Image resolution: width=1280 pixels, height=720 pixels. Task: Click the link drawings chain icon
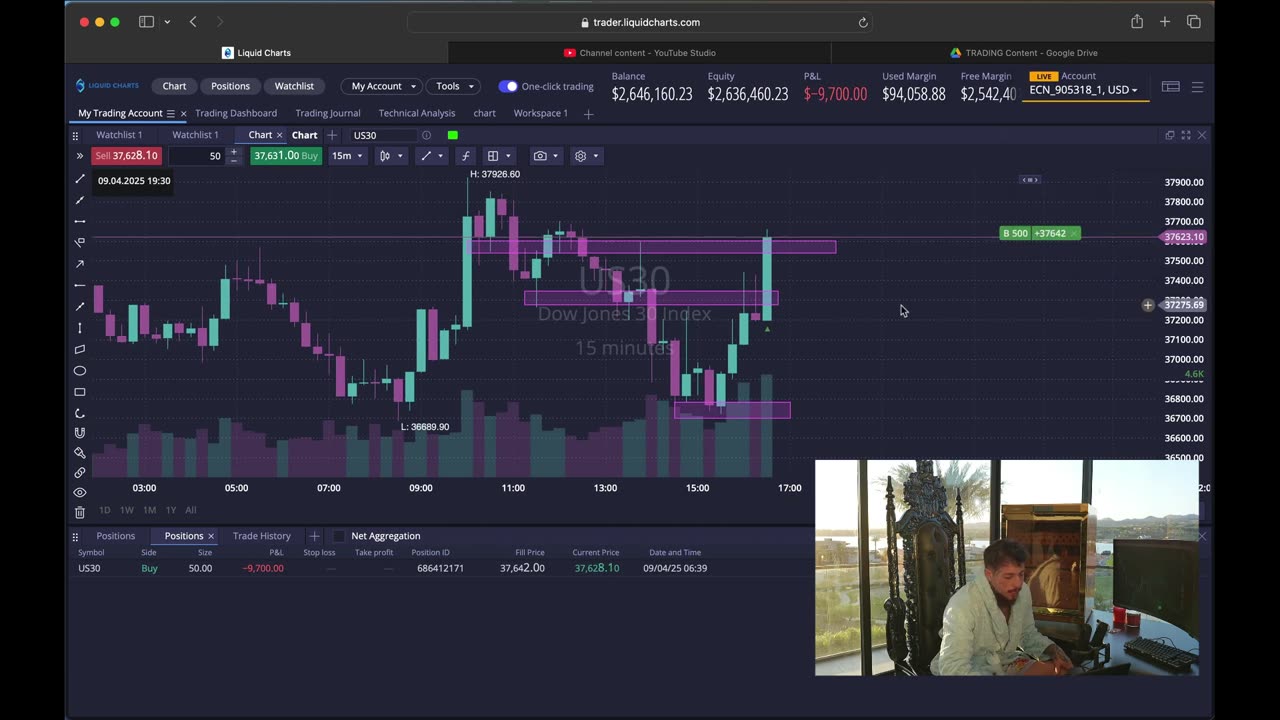pos(80,472)
